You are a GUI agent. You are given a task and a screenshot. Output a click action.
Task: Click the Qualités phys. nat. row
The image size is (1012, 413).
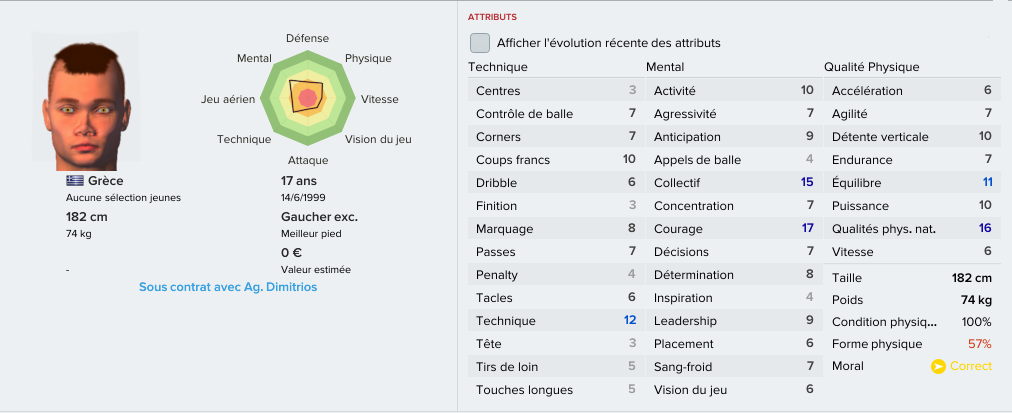911,228
